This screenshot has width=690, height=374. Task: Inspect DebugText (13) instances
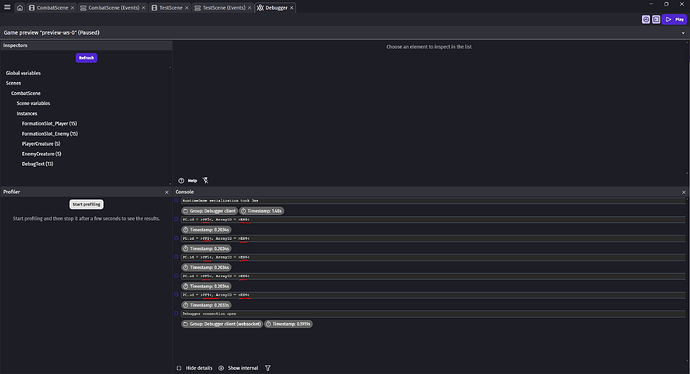click(37, 164)
